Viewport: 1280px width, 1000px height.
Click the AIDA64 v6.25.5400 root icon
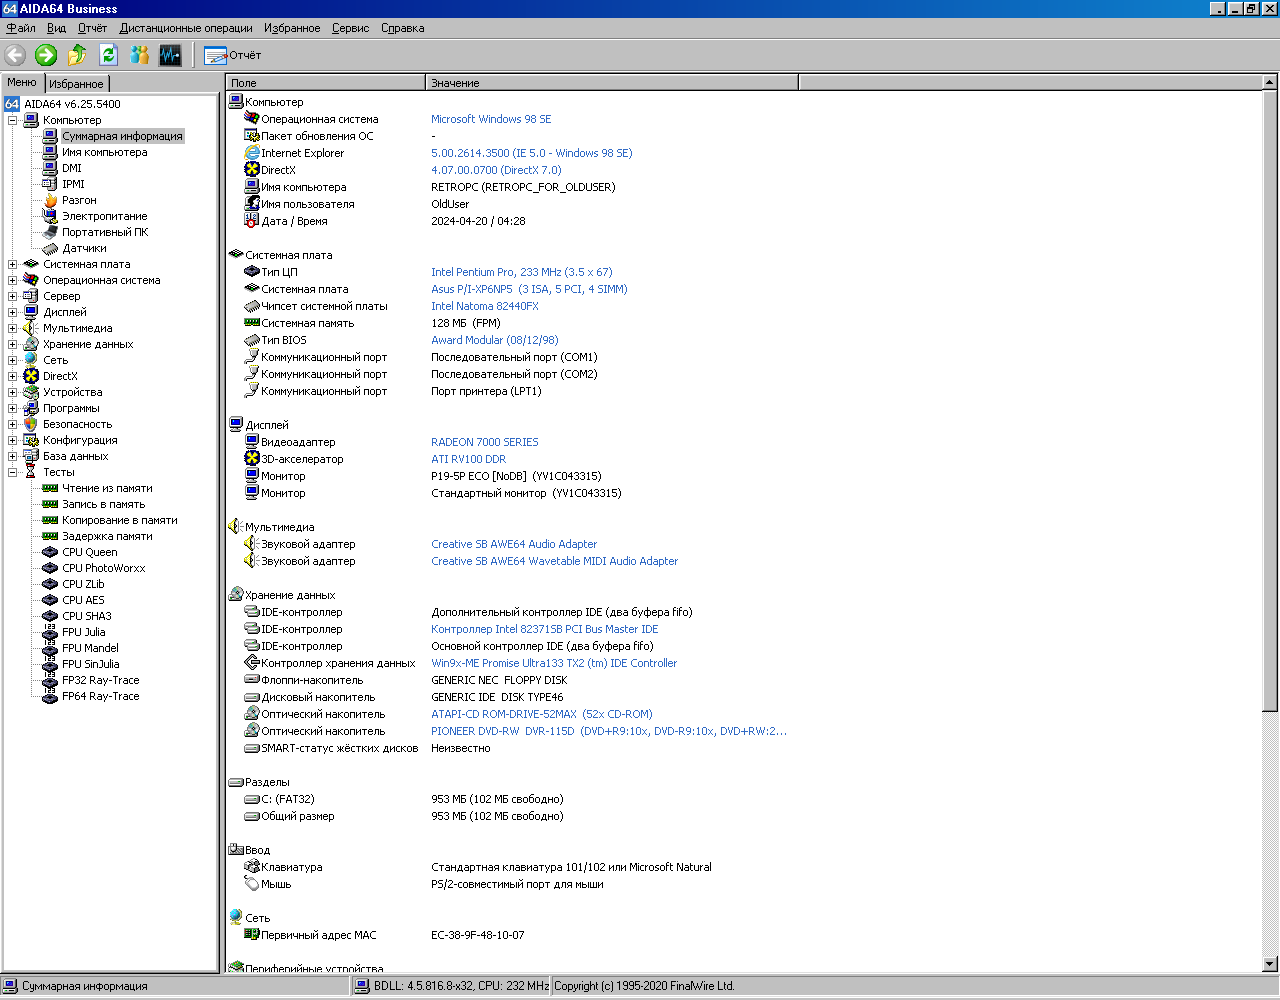pyautogui.click(x=12, y=104)
